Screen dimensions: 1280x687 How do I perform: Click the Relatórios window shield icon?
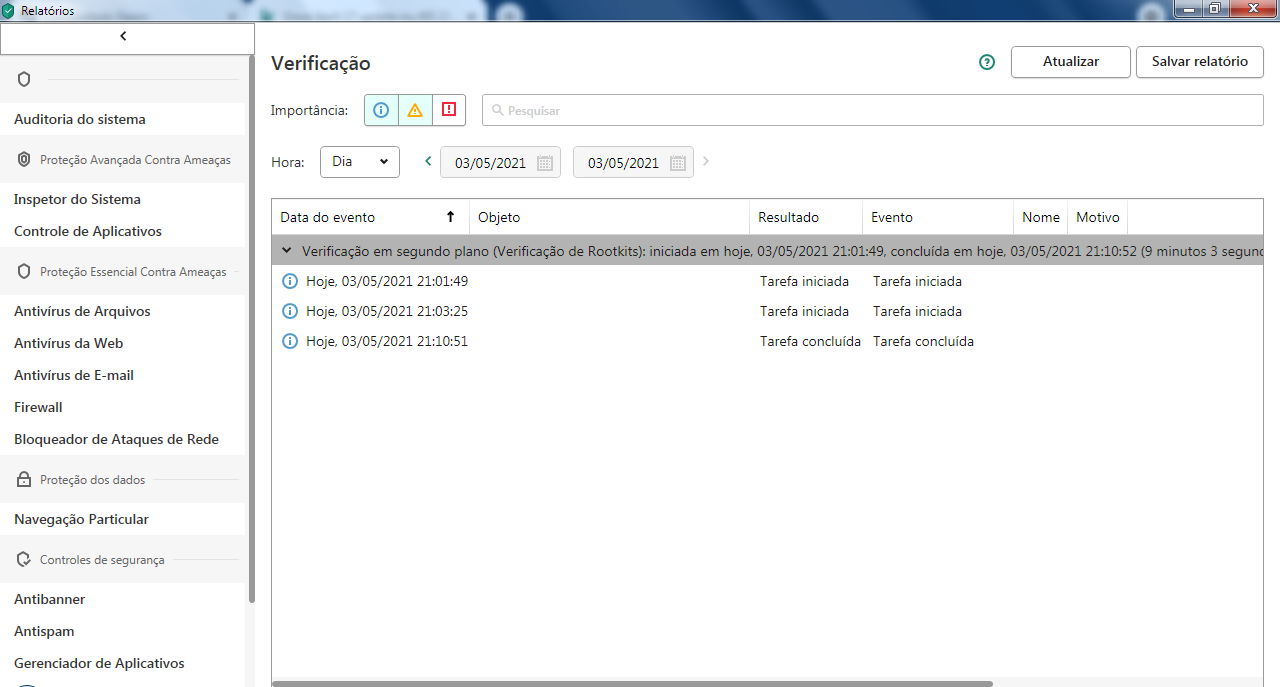[x=8, y=11]
